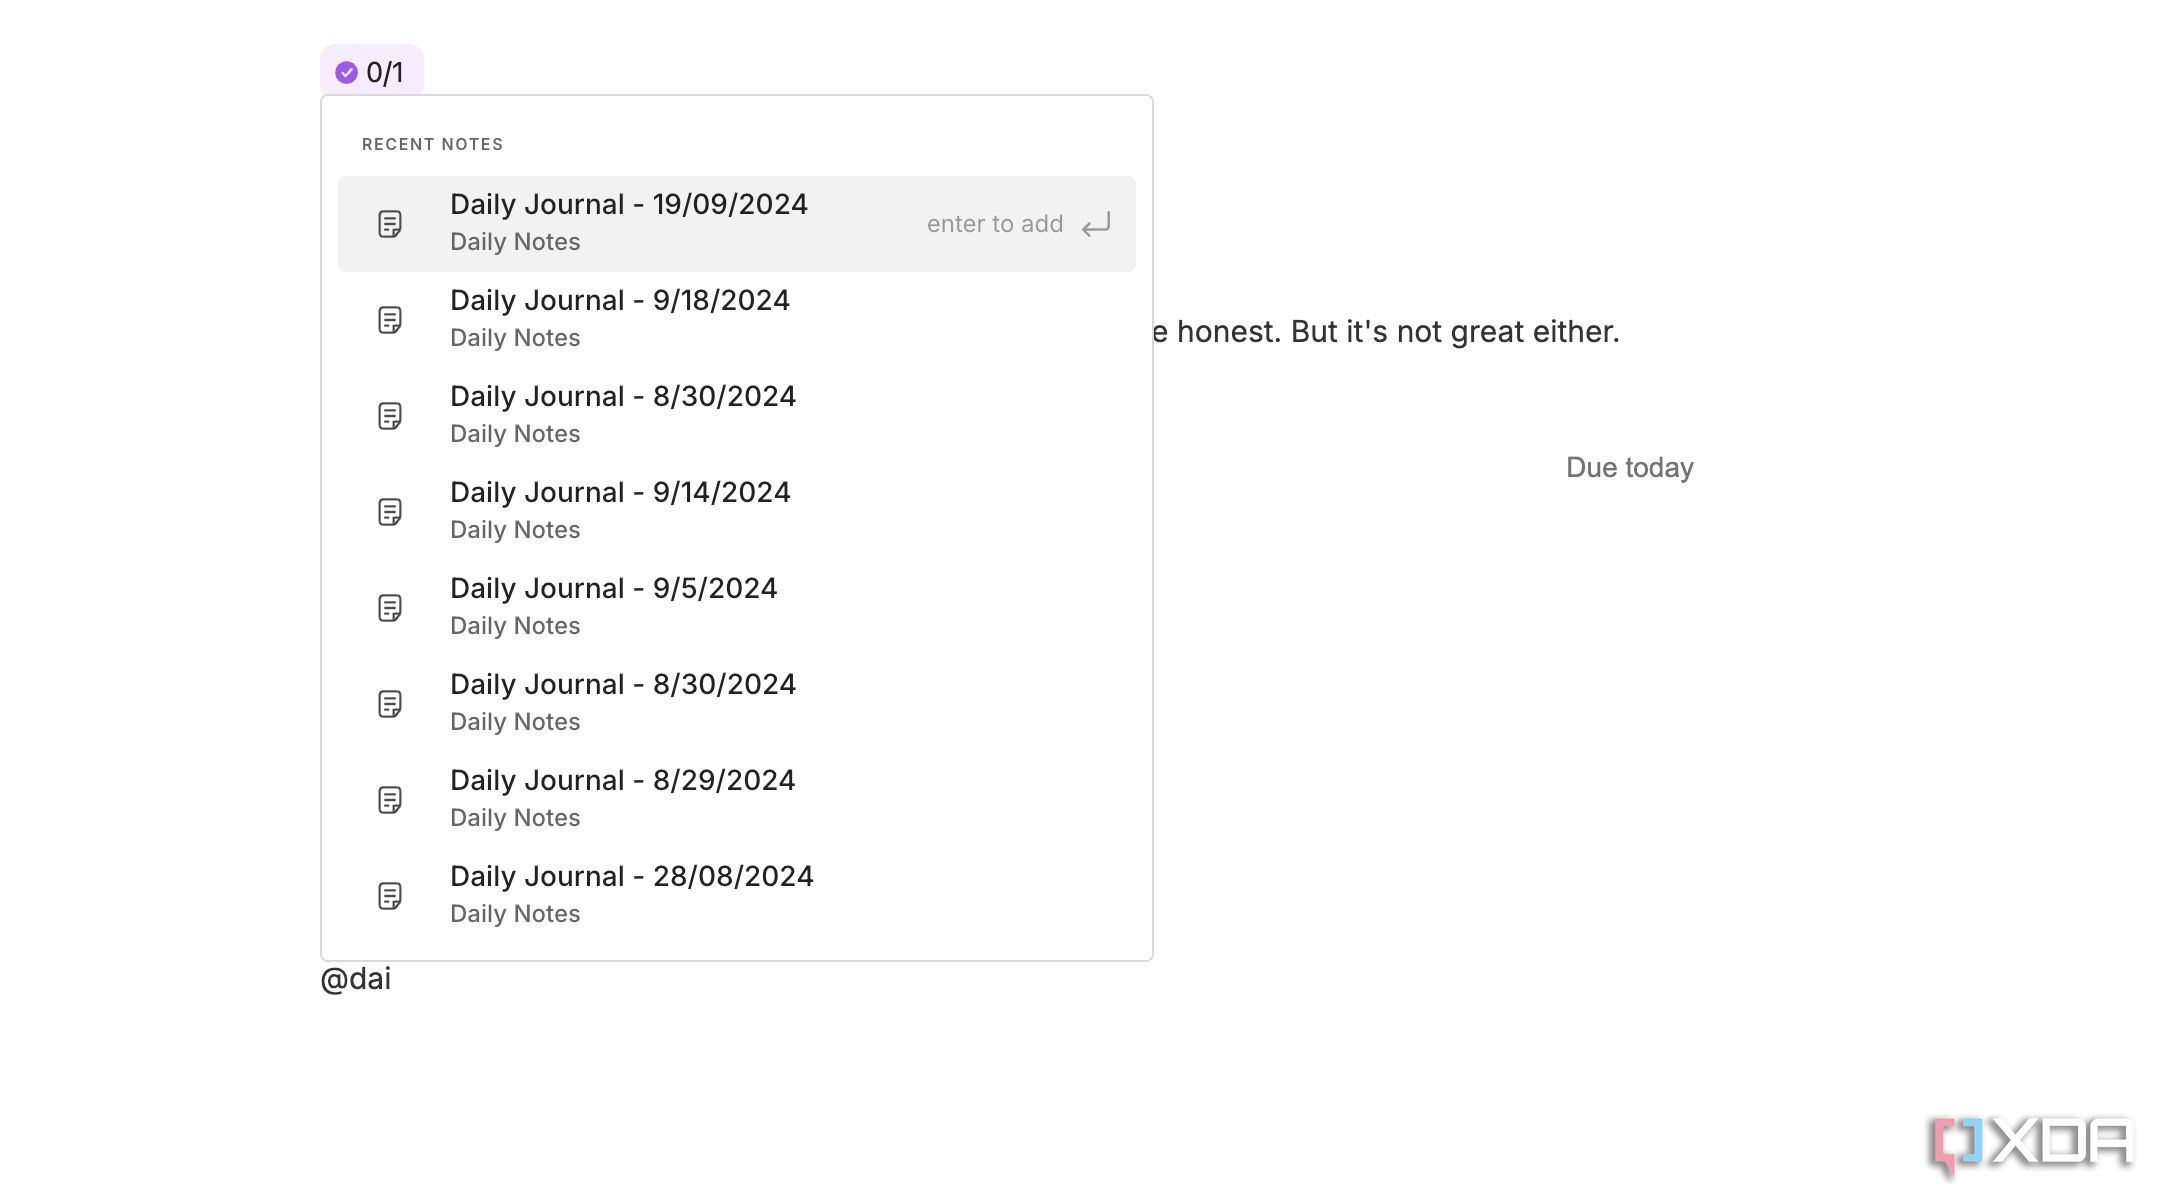This screenshot has height=1204, width=2158.
Task: Click the note icon for Daily Journal 9/14/2024
Action: pyautogui.click(x=390, y=510)
